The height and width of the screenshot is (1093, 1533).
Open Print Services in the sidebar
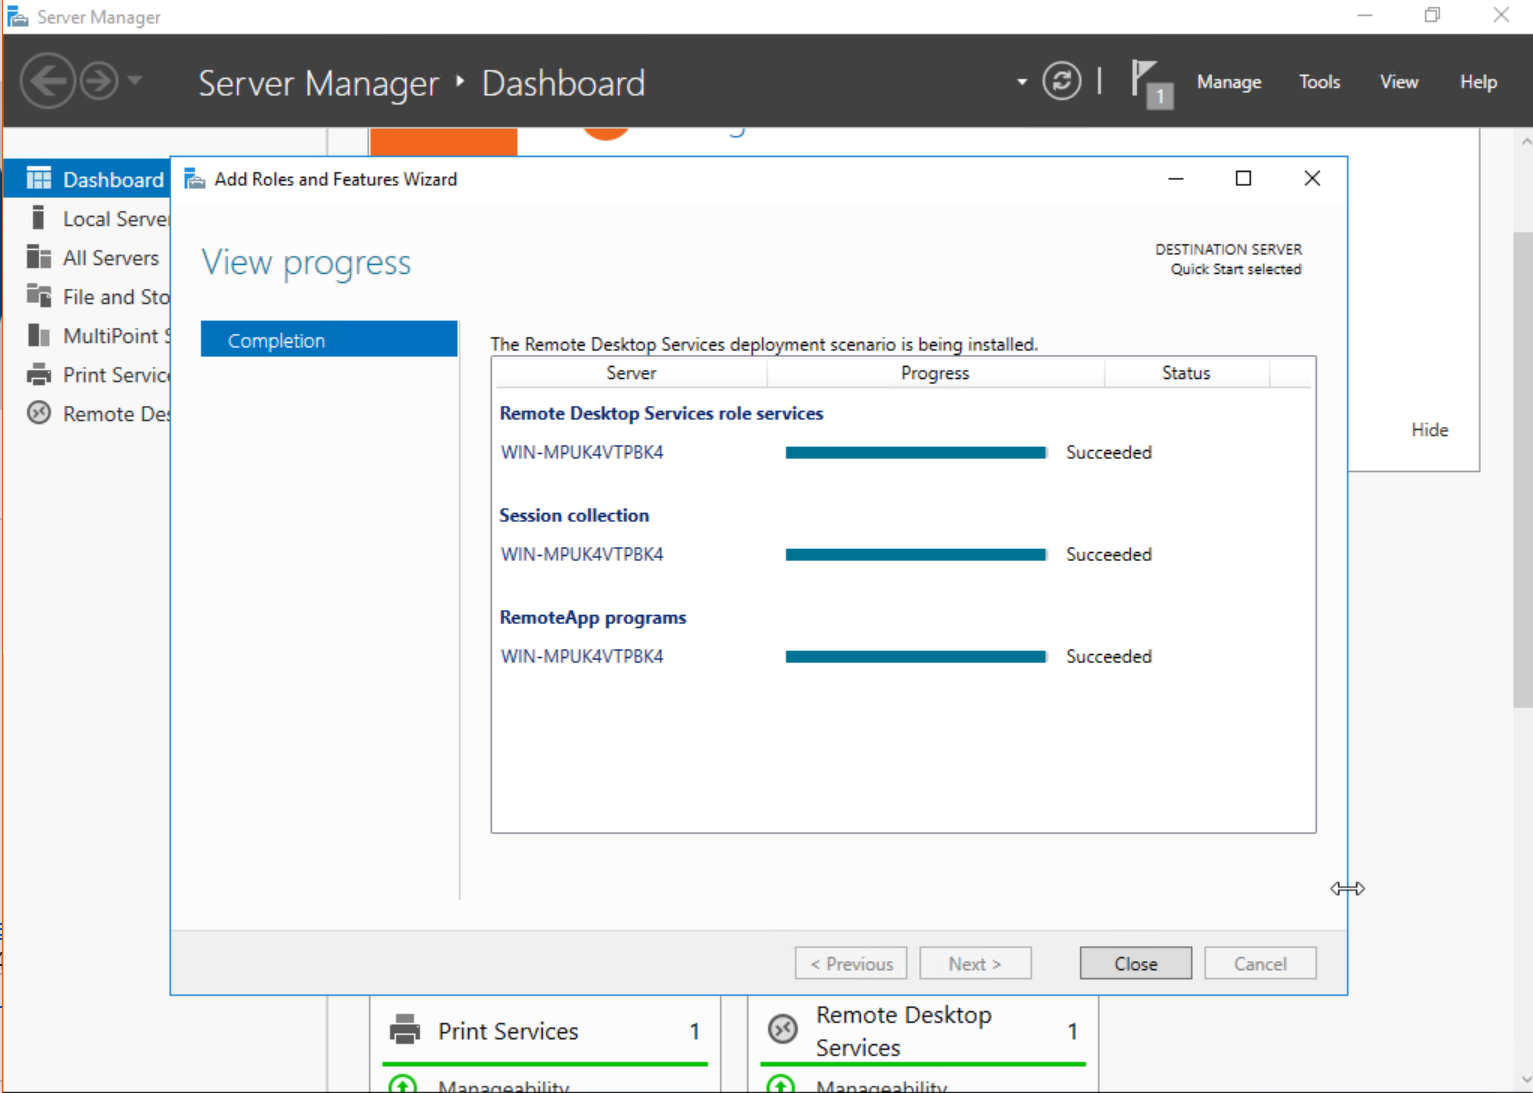pos(87,374)
